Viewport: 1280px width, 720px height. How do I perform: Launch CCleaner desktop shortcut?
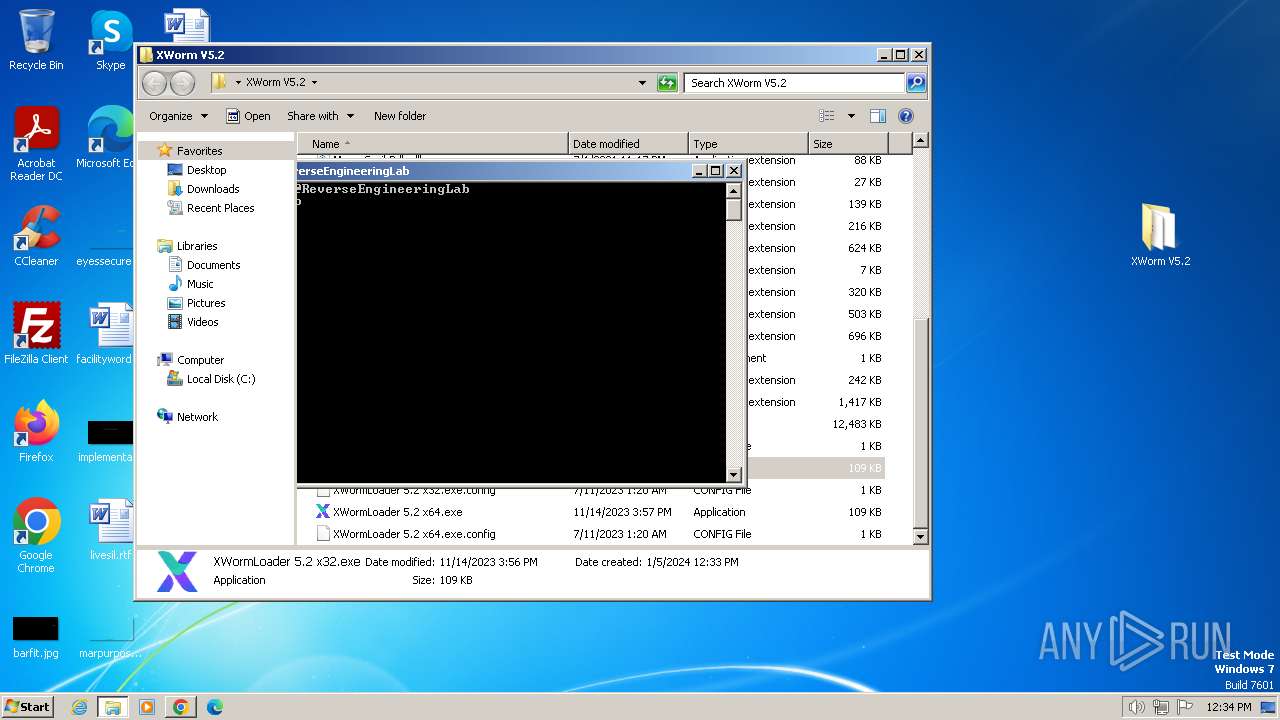[x=36, y=236]
